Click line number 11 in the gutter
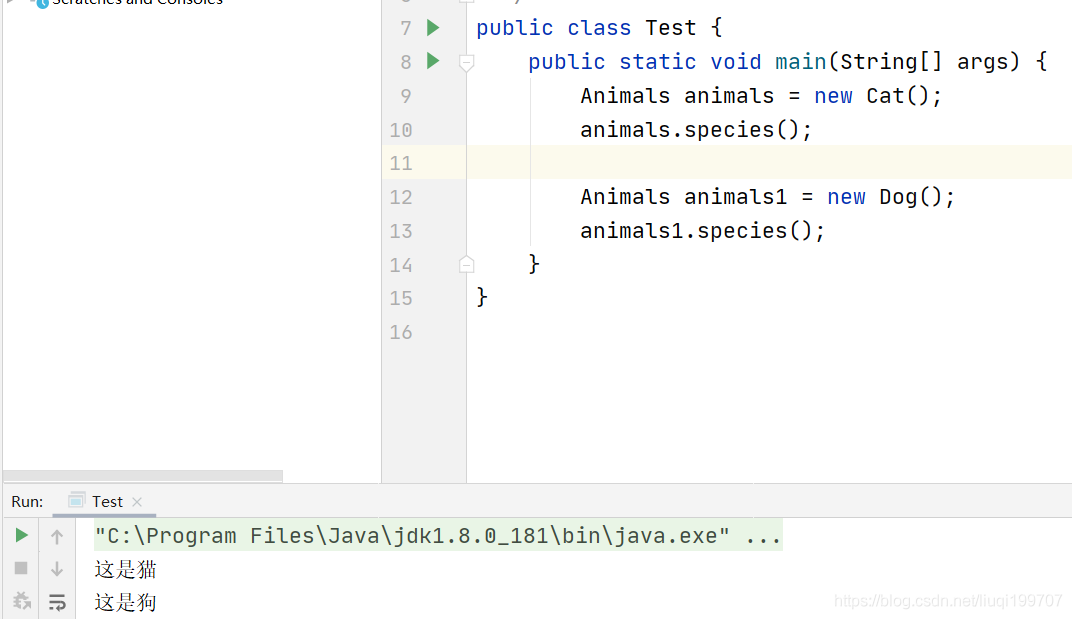Screen dimensions: 1072x619 point(401,163)
